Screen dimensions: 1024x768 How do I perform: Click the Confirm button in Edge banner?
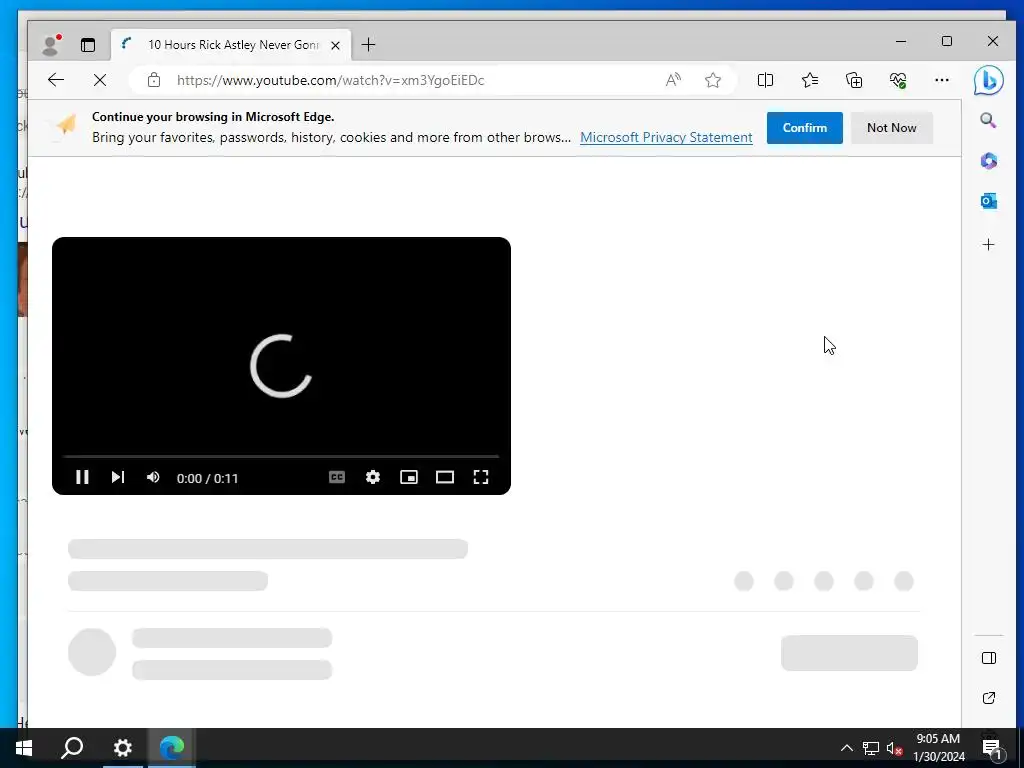805,128
